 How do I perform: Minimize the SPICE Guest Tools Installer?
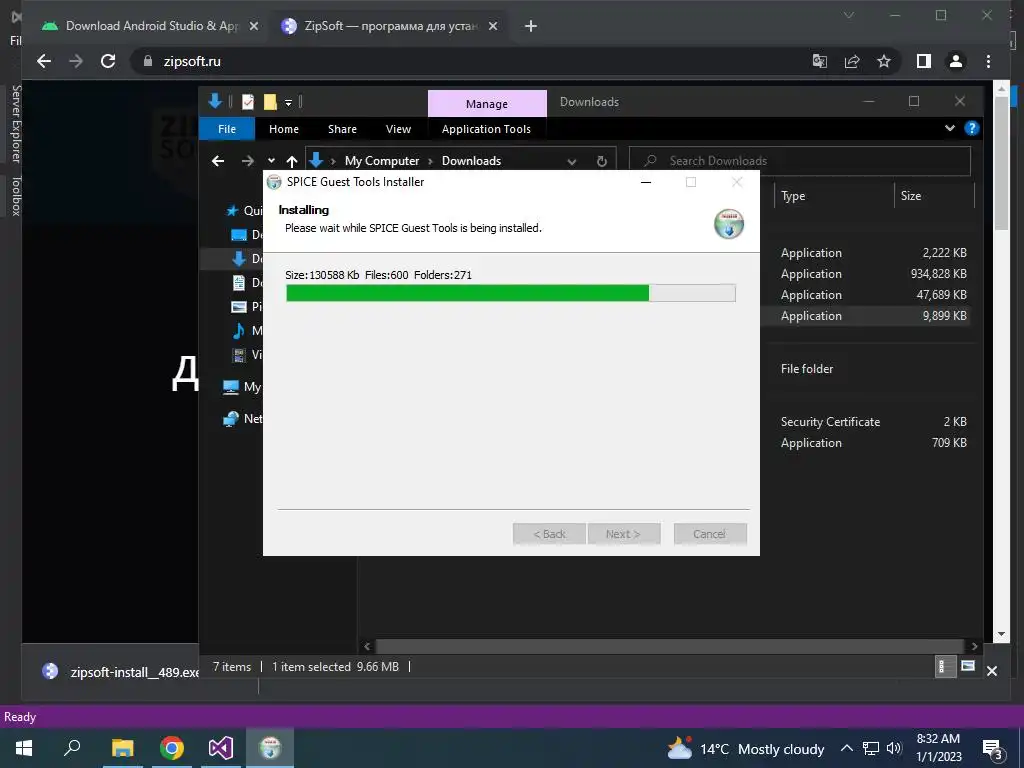(646, 182)
